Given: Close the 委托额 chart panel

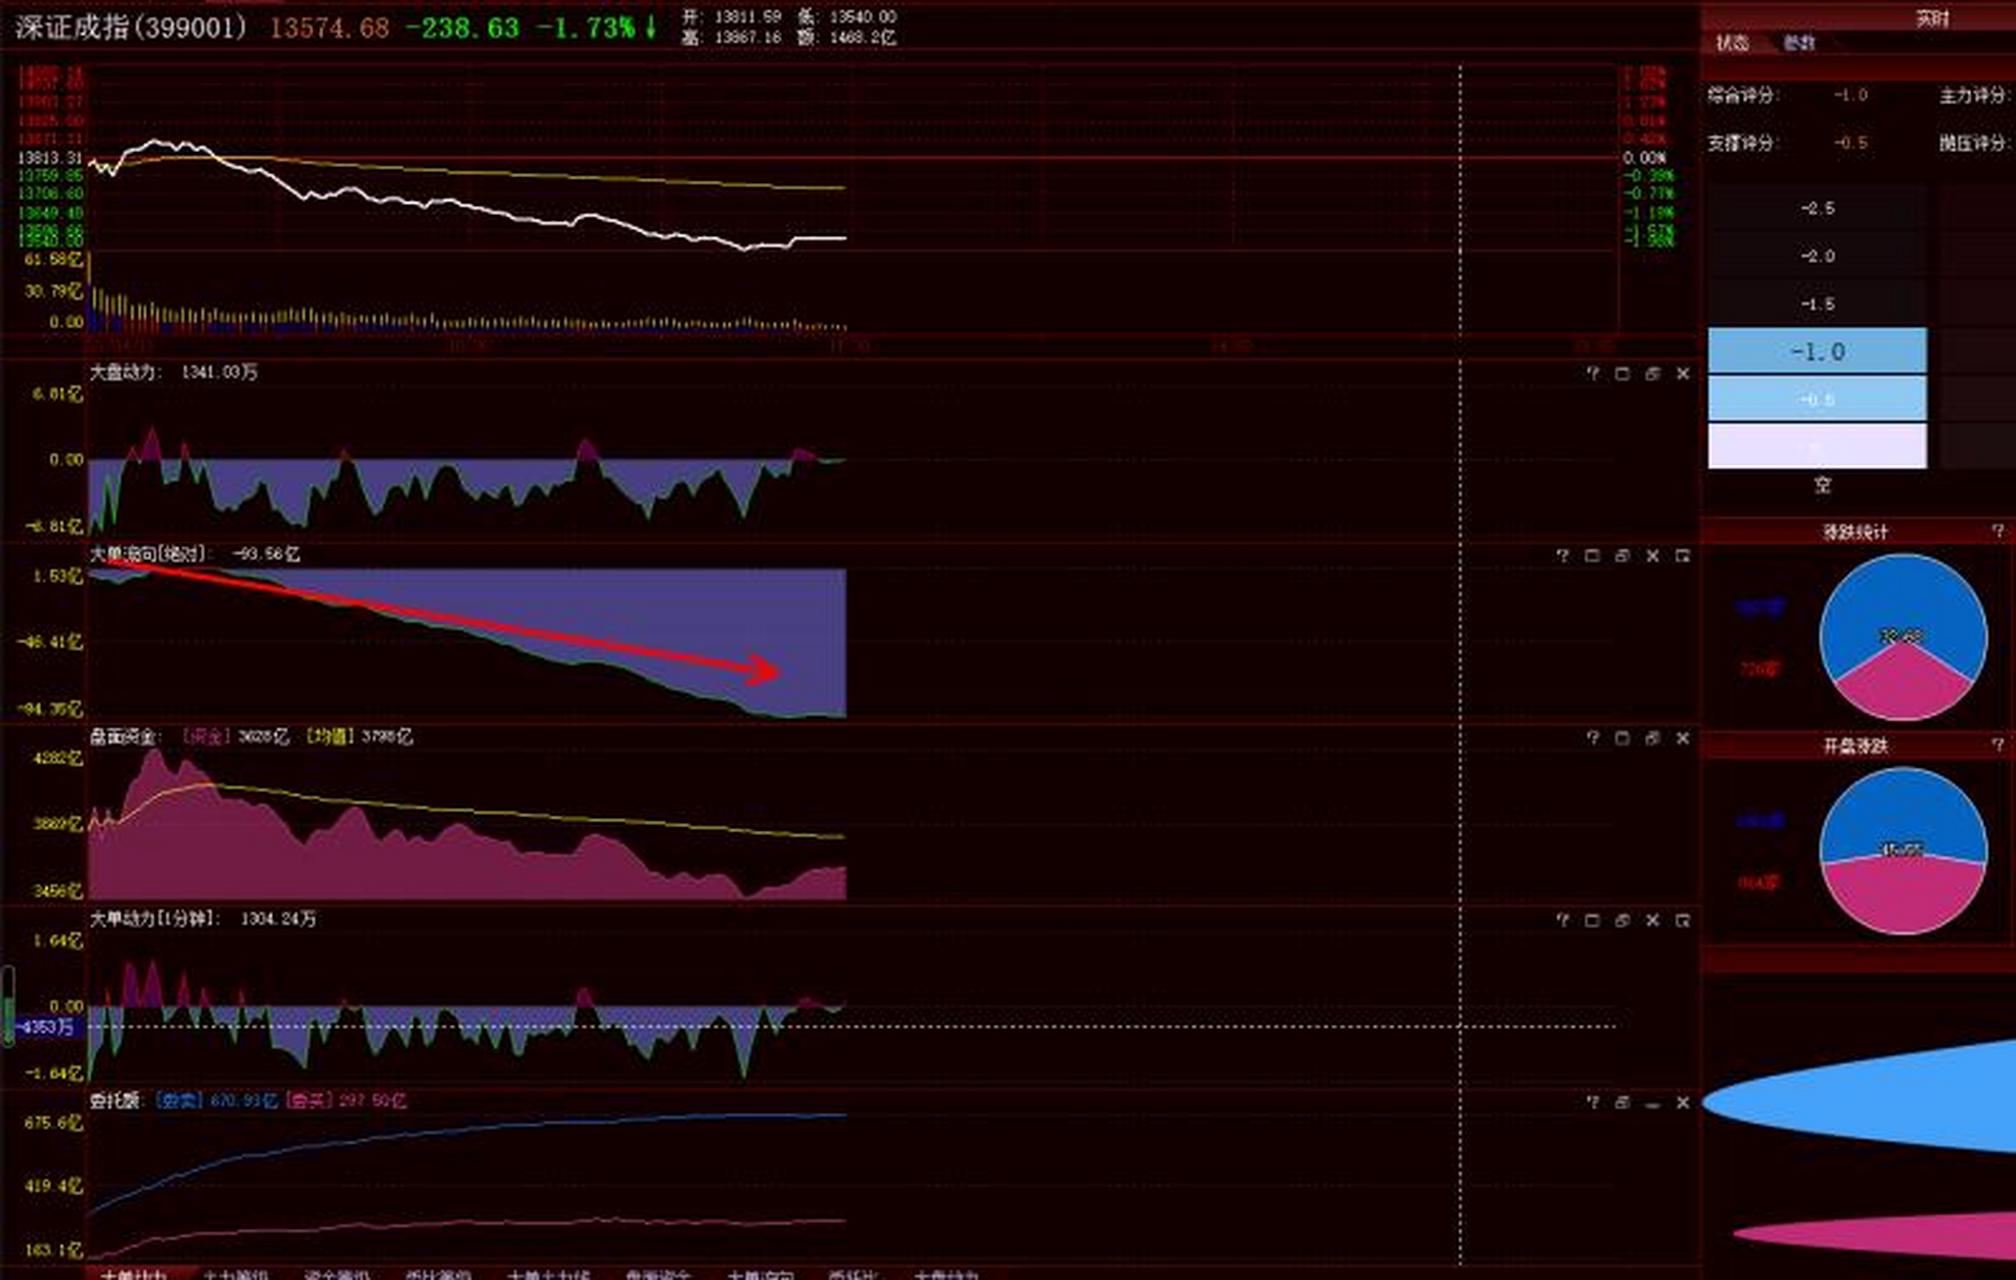Looking at the screenshot, I should coord(1683,1102).
